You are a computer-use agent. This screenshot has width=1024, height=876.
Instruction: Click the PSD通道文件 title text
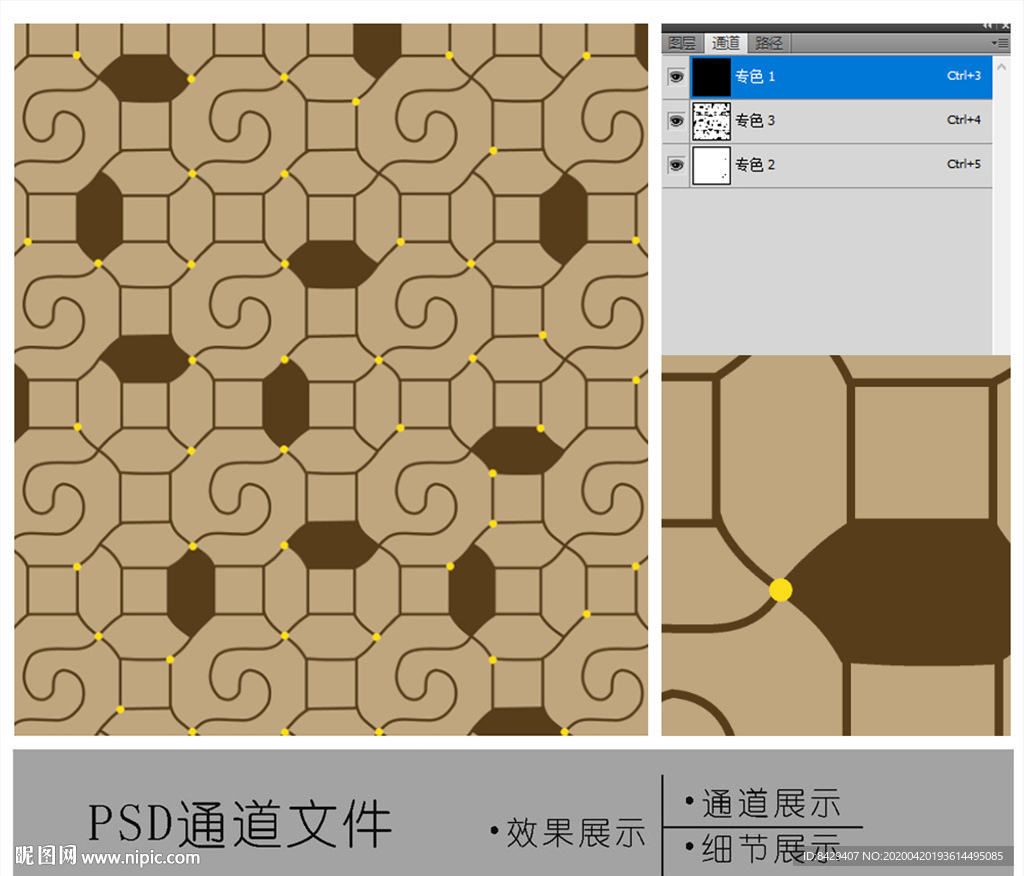tap(240, 824)
